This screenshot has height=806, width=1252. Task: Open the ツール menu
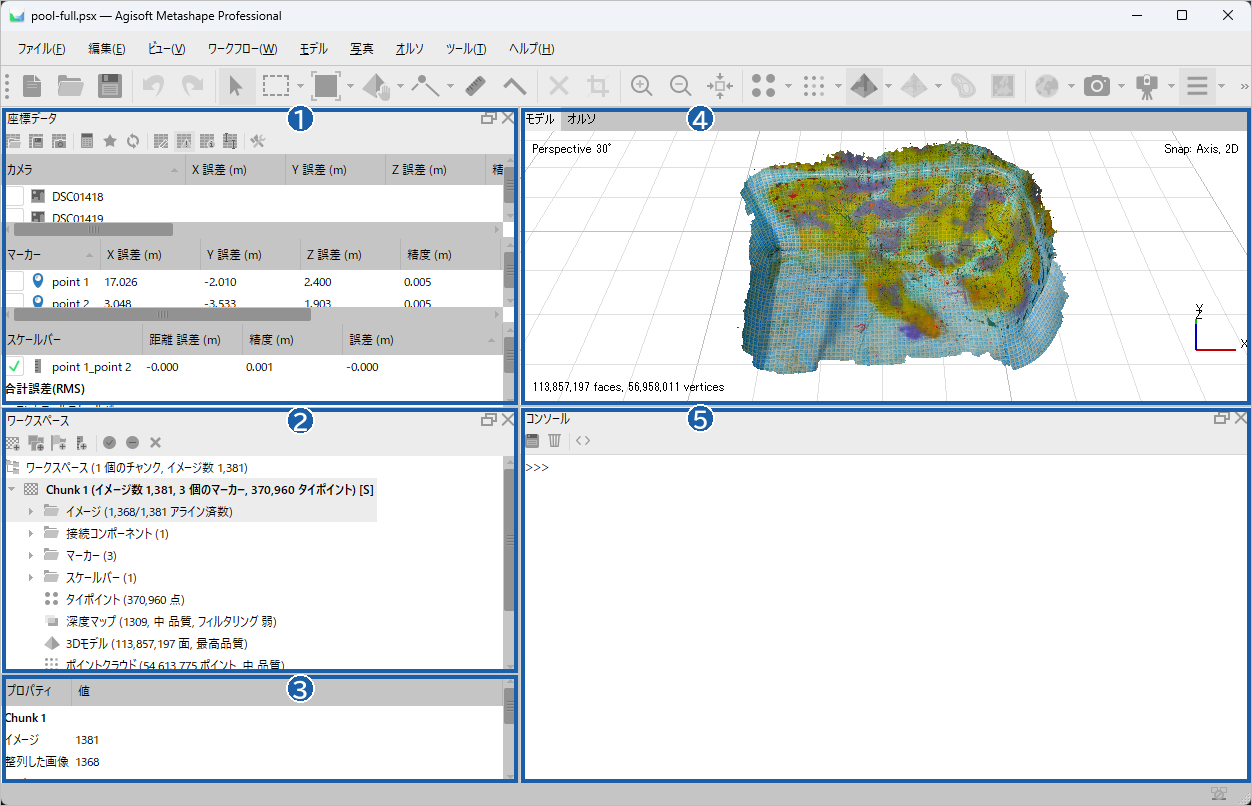[x=466, y=49]
